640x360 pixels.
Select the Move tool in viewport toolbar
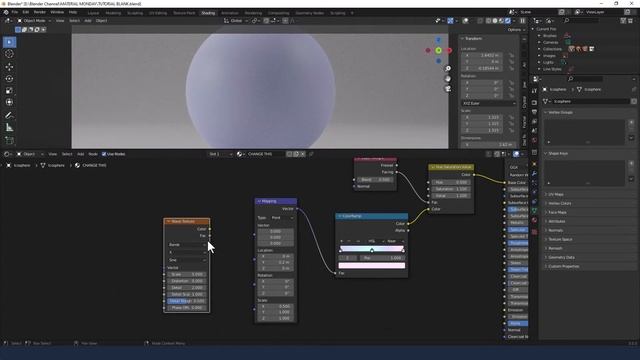click(9, 67)
